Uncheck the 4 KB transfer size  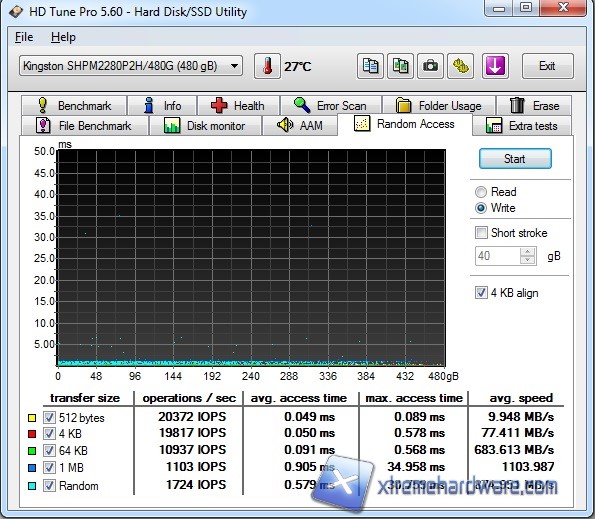point(49,433)
